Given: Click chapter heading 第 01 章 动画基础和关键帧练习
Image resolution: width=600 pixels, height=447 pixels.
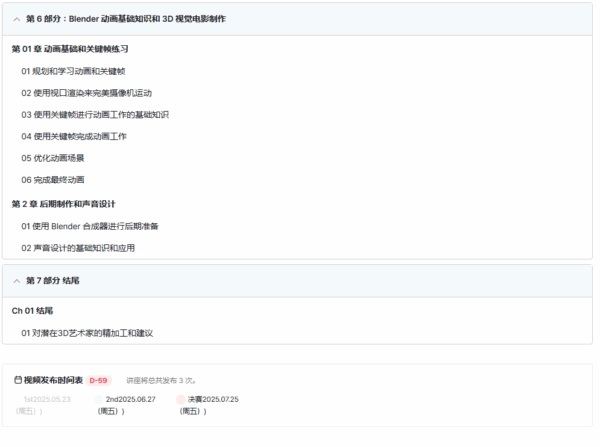Looking at the screenshot, I should tap(70, 49).
